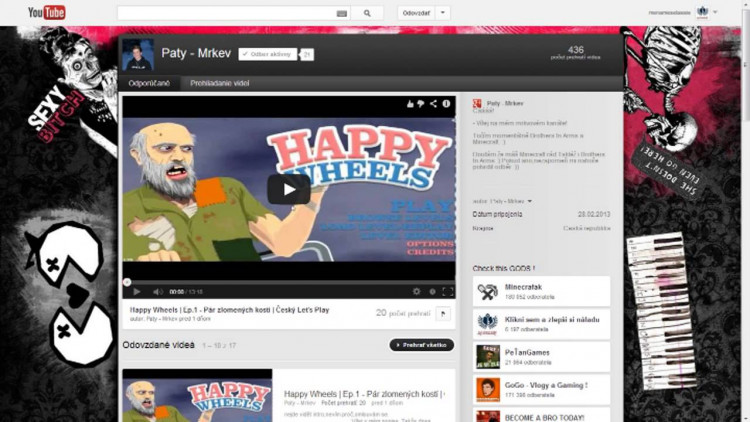Click the PeTanGames channel avatar
The image size is (750, 422).
[488, 357]
